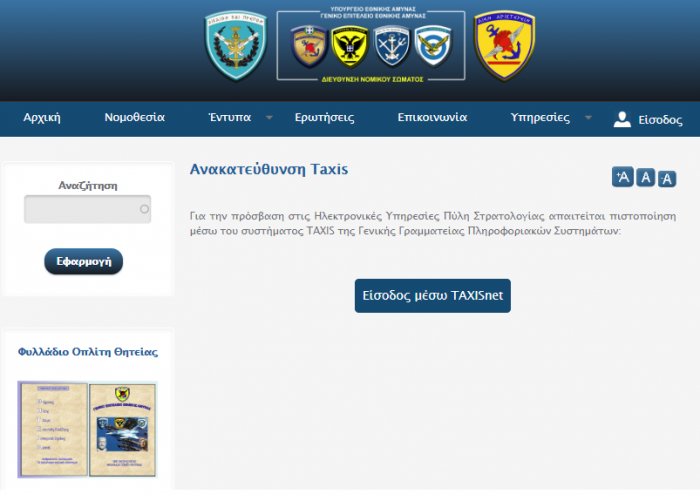Screen dimensions: 700x494
Task: Click the yellow double-headed eagle army emblem
Action: (350, 46)
